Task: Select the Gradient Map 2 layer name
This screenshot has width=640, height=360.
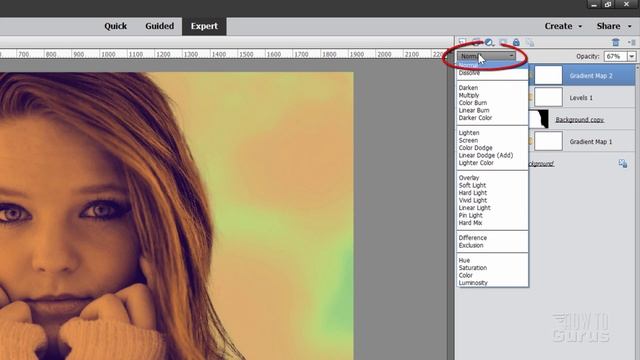Action: (x=591, y=76)
